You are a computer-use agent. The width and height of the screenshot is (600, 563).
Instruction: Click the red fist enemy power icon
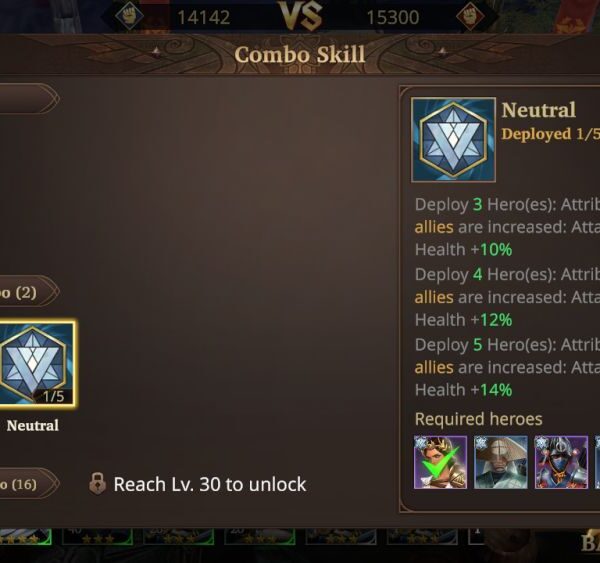point(470,16)
